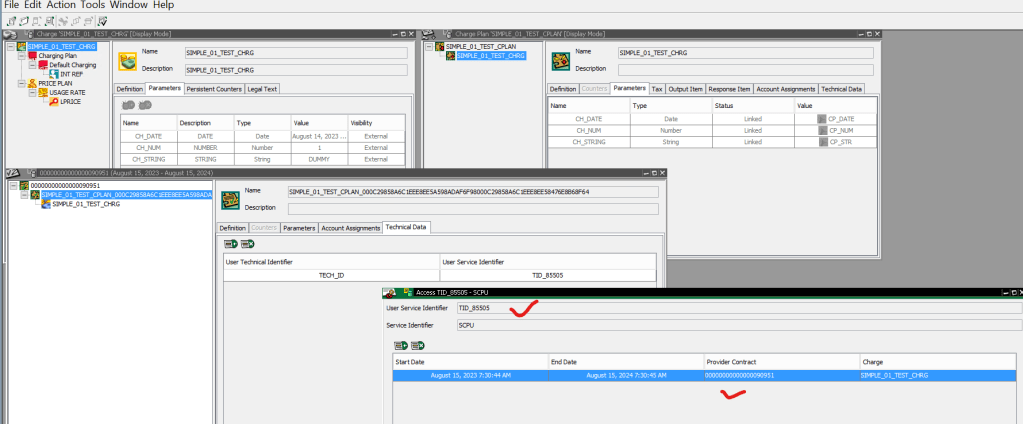This screenshot has width=1023, height=424.
Task: Click the Name field in Charge window
Action: [295, 53]
